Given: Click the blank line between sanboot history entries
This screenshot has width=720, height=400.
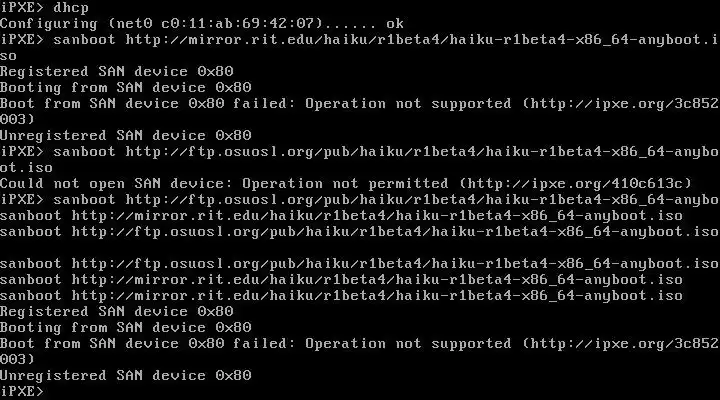Looking at the screenshot, I should click(360, 248).
